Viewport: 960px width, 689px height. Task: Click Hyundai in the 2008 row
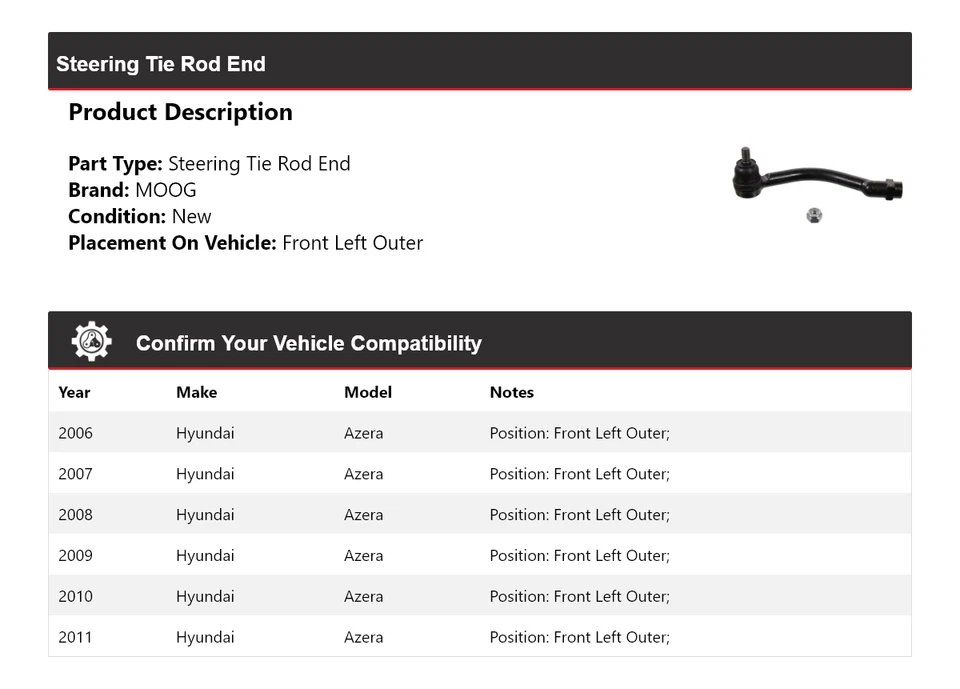205,515
